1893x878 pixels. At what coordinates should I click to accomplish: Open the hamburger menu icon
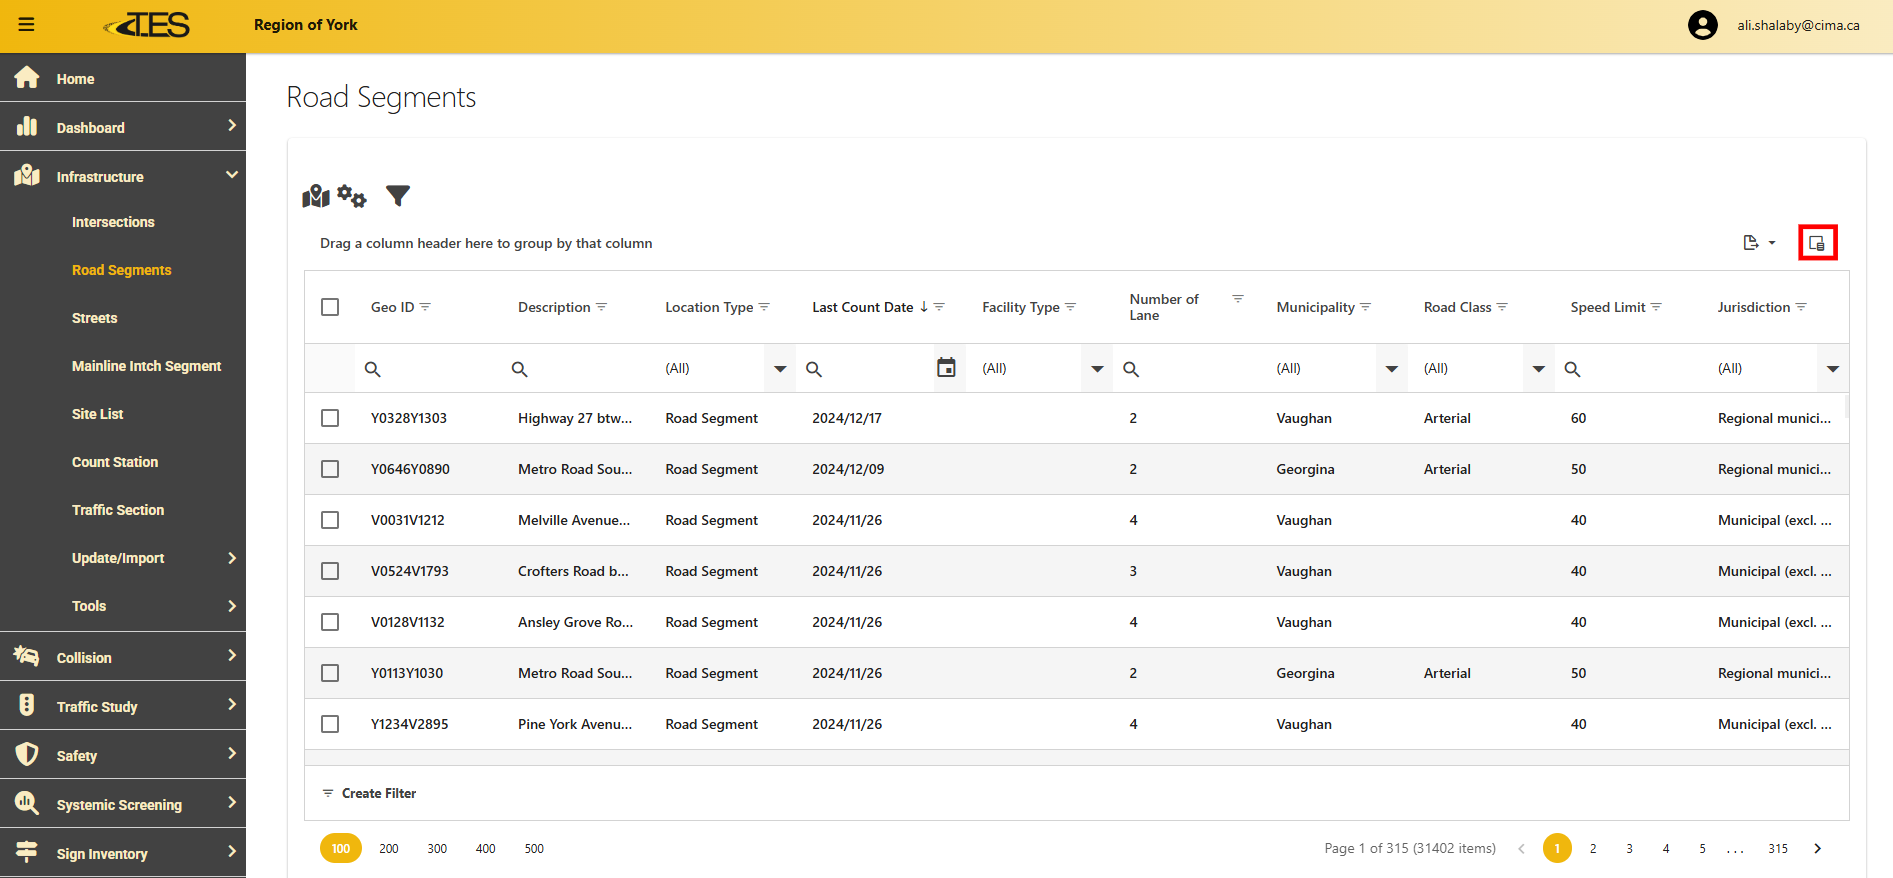point(27,25)
